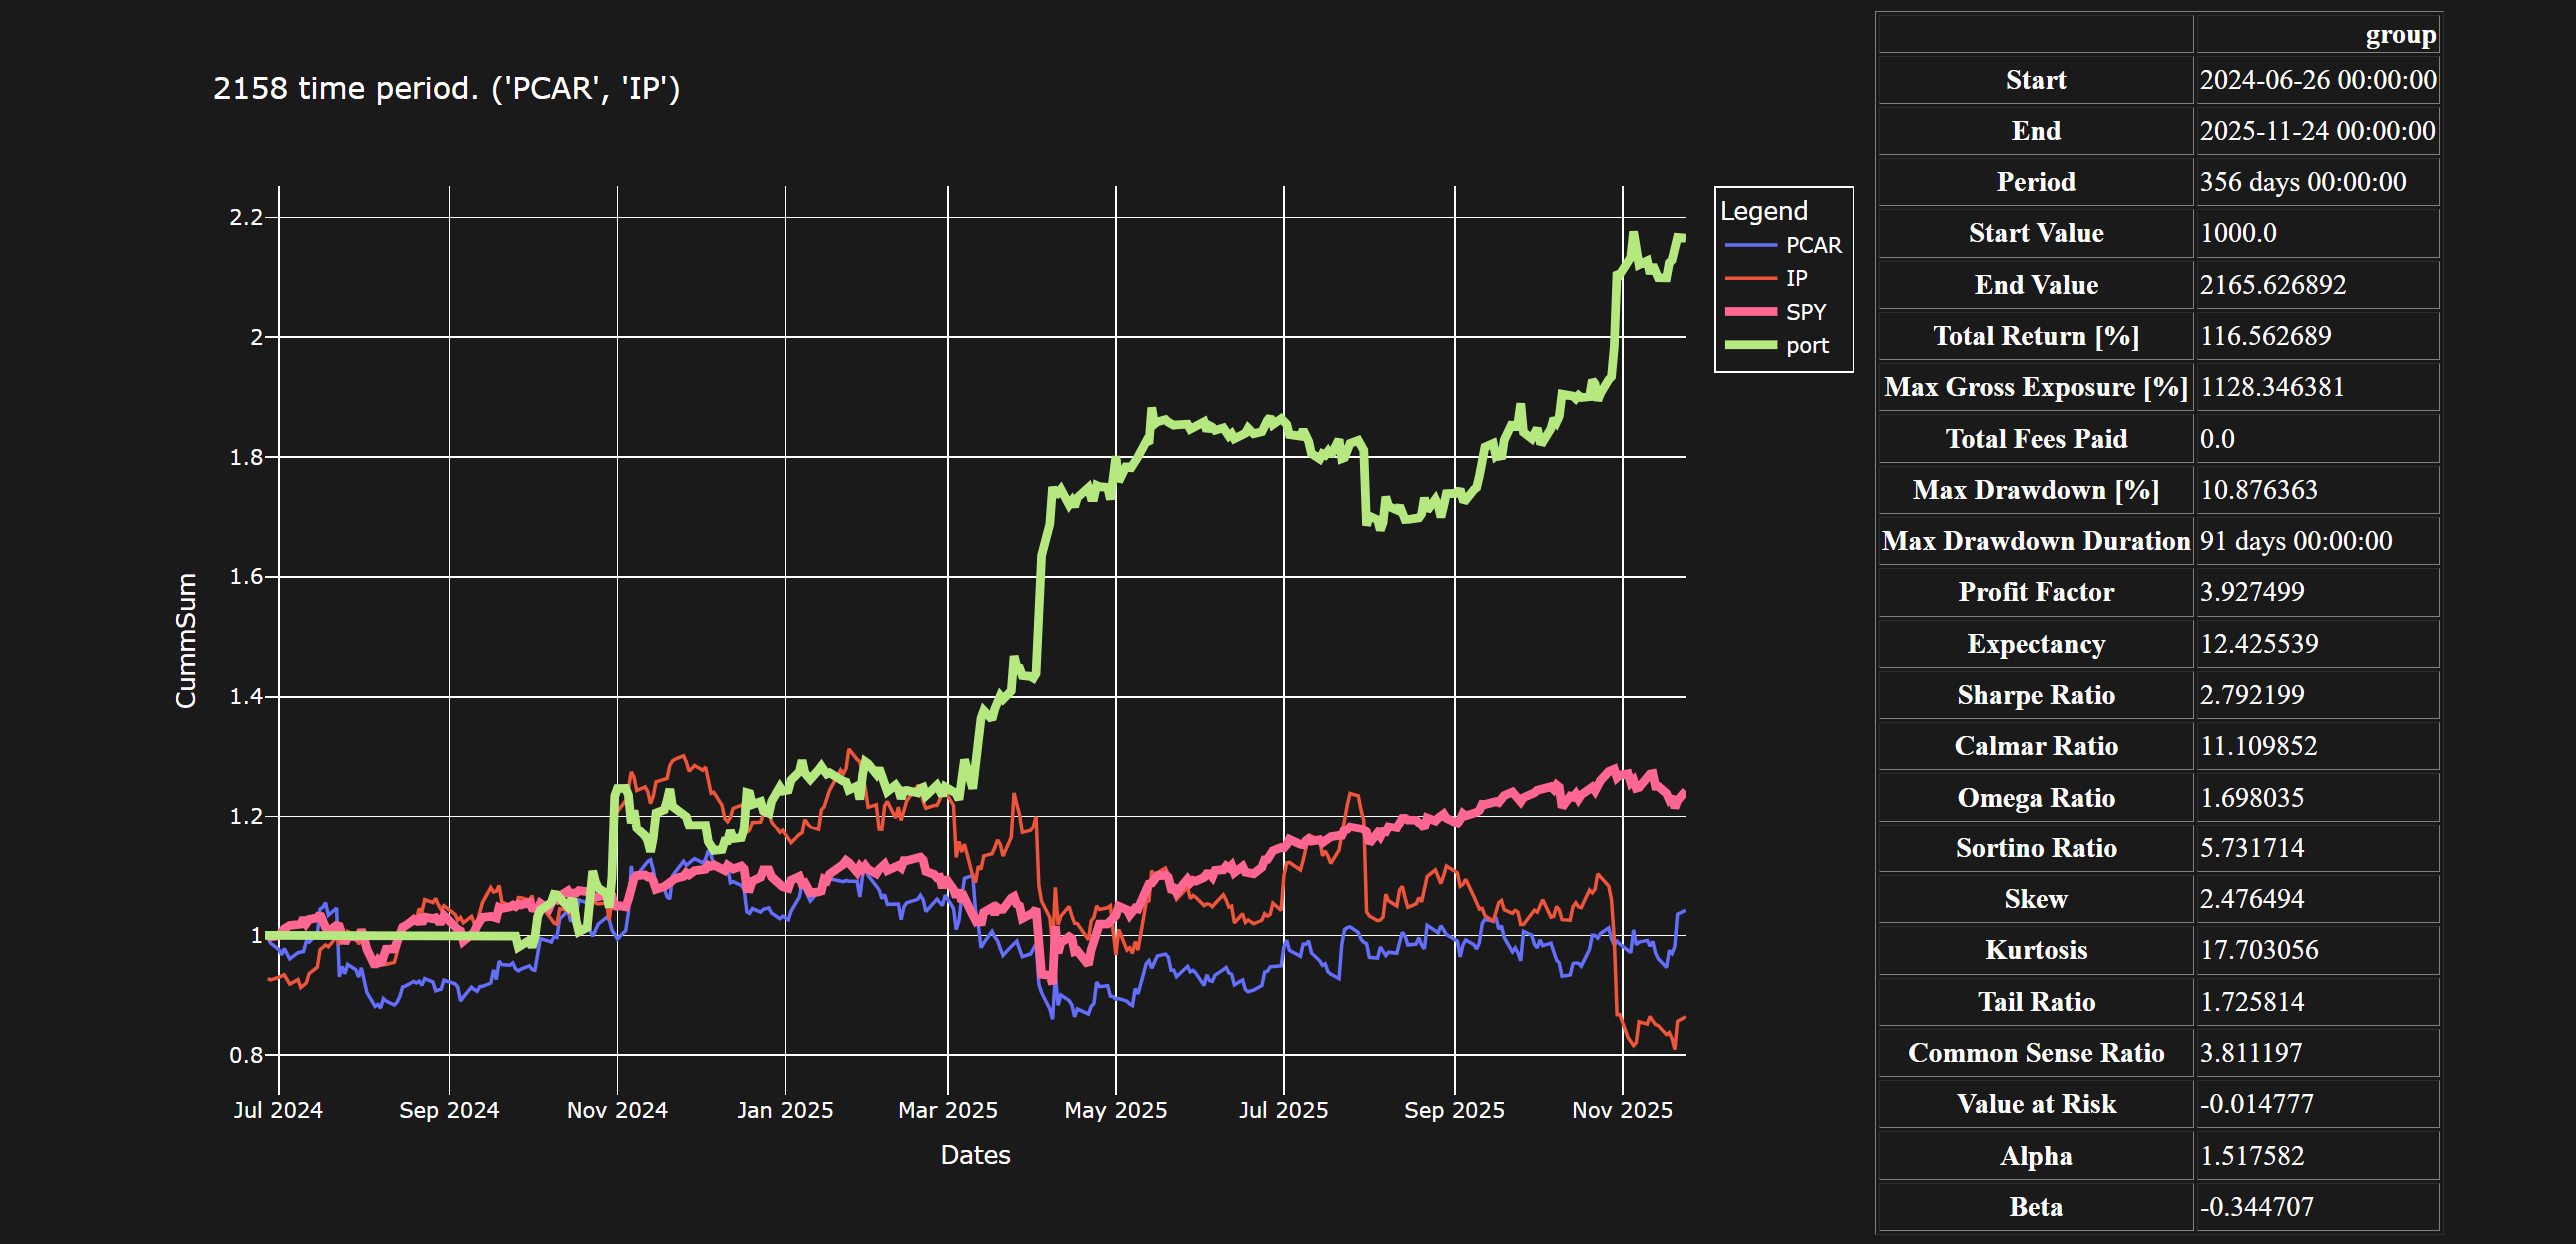Viewport: 2576px width, 1244px height.
Task: Click the green port line swatch
Action: pyautogui.click(x=1750, y=345)
